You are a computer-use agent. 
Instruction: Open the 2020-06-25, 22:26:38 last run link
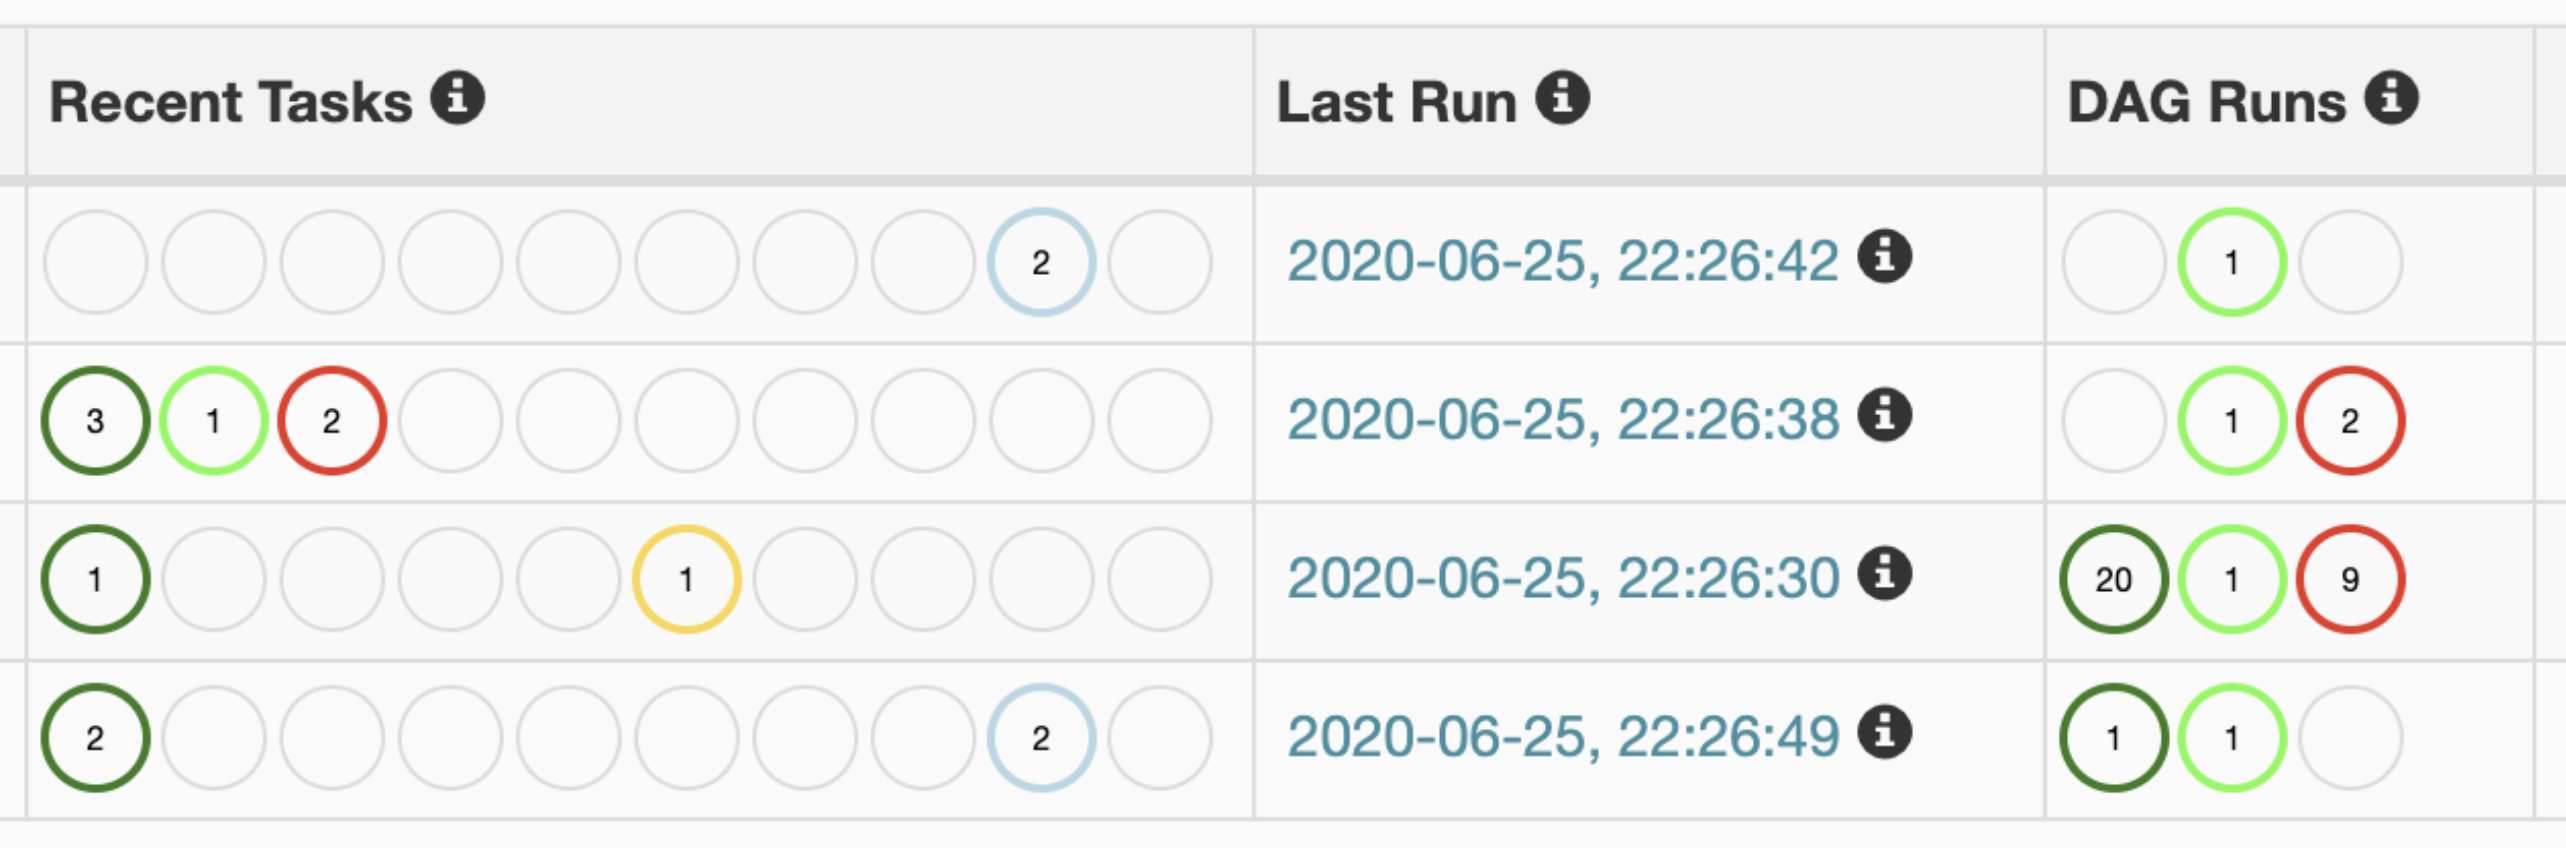tap(1562, 419)
